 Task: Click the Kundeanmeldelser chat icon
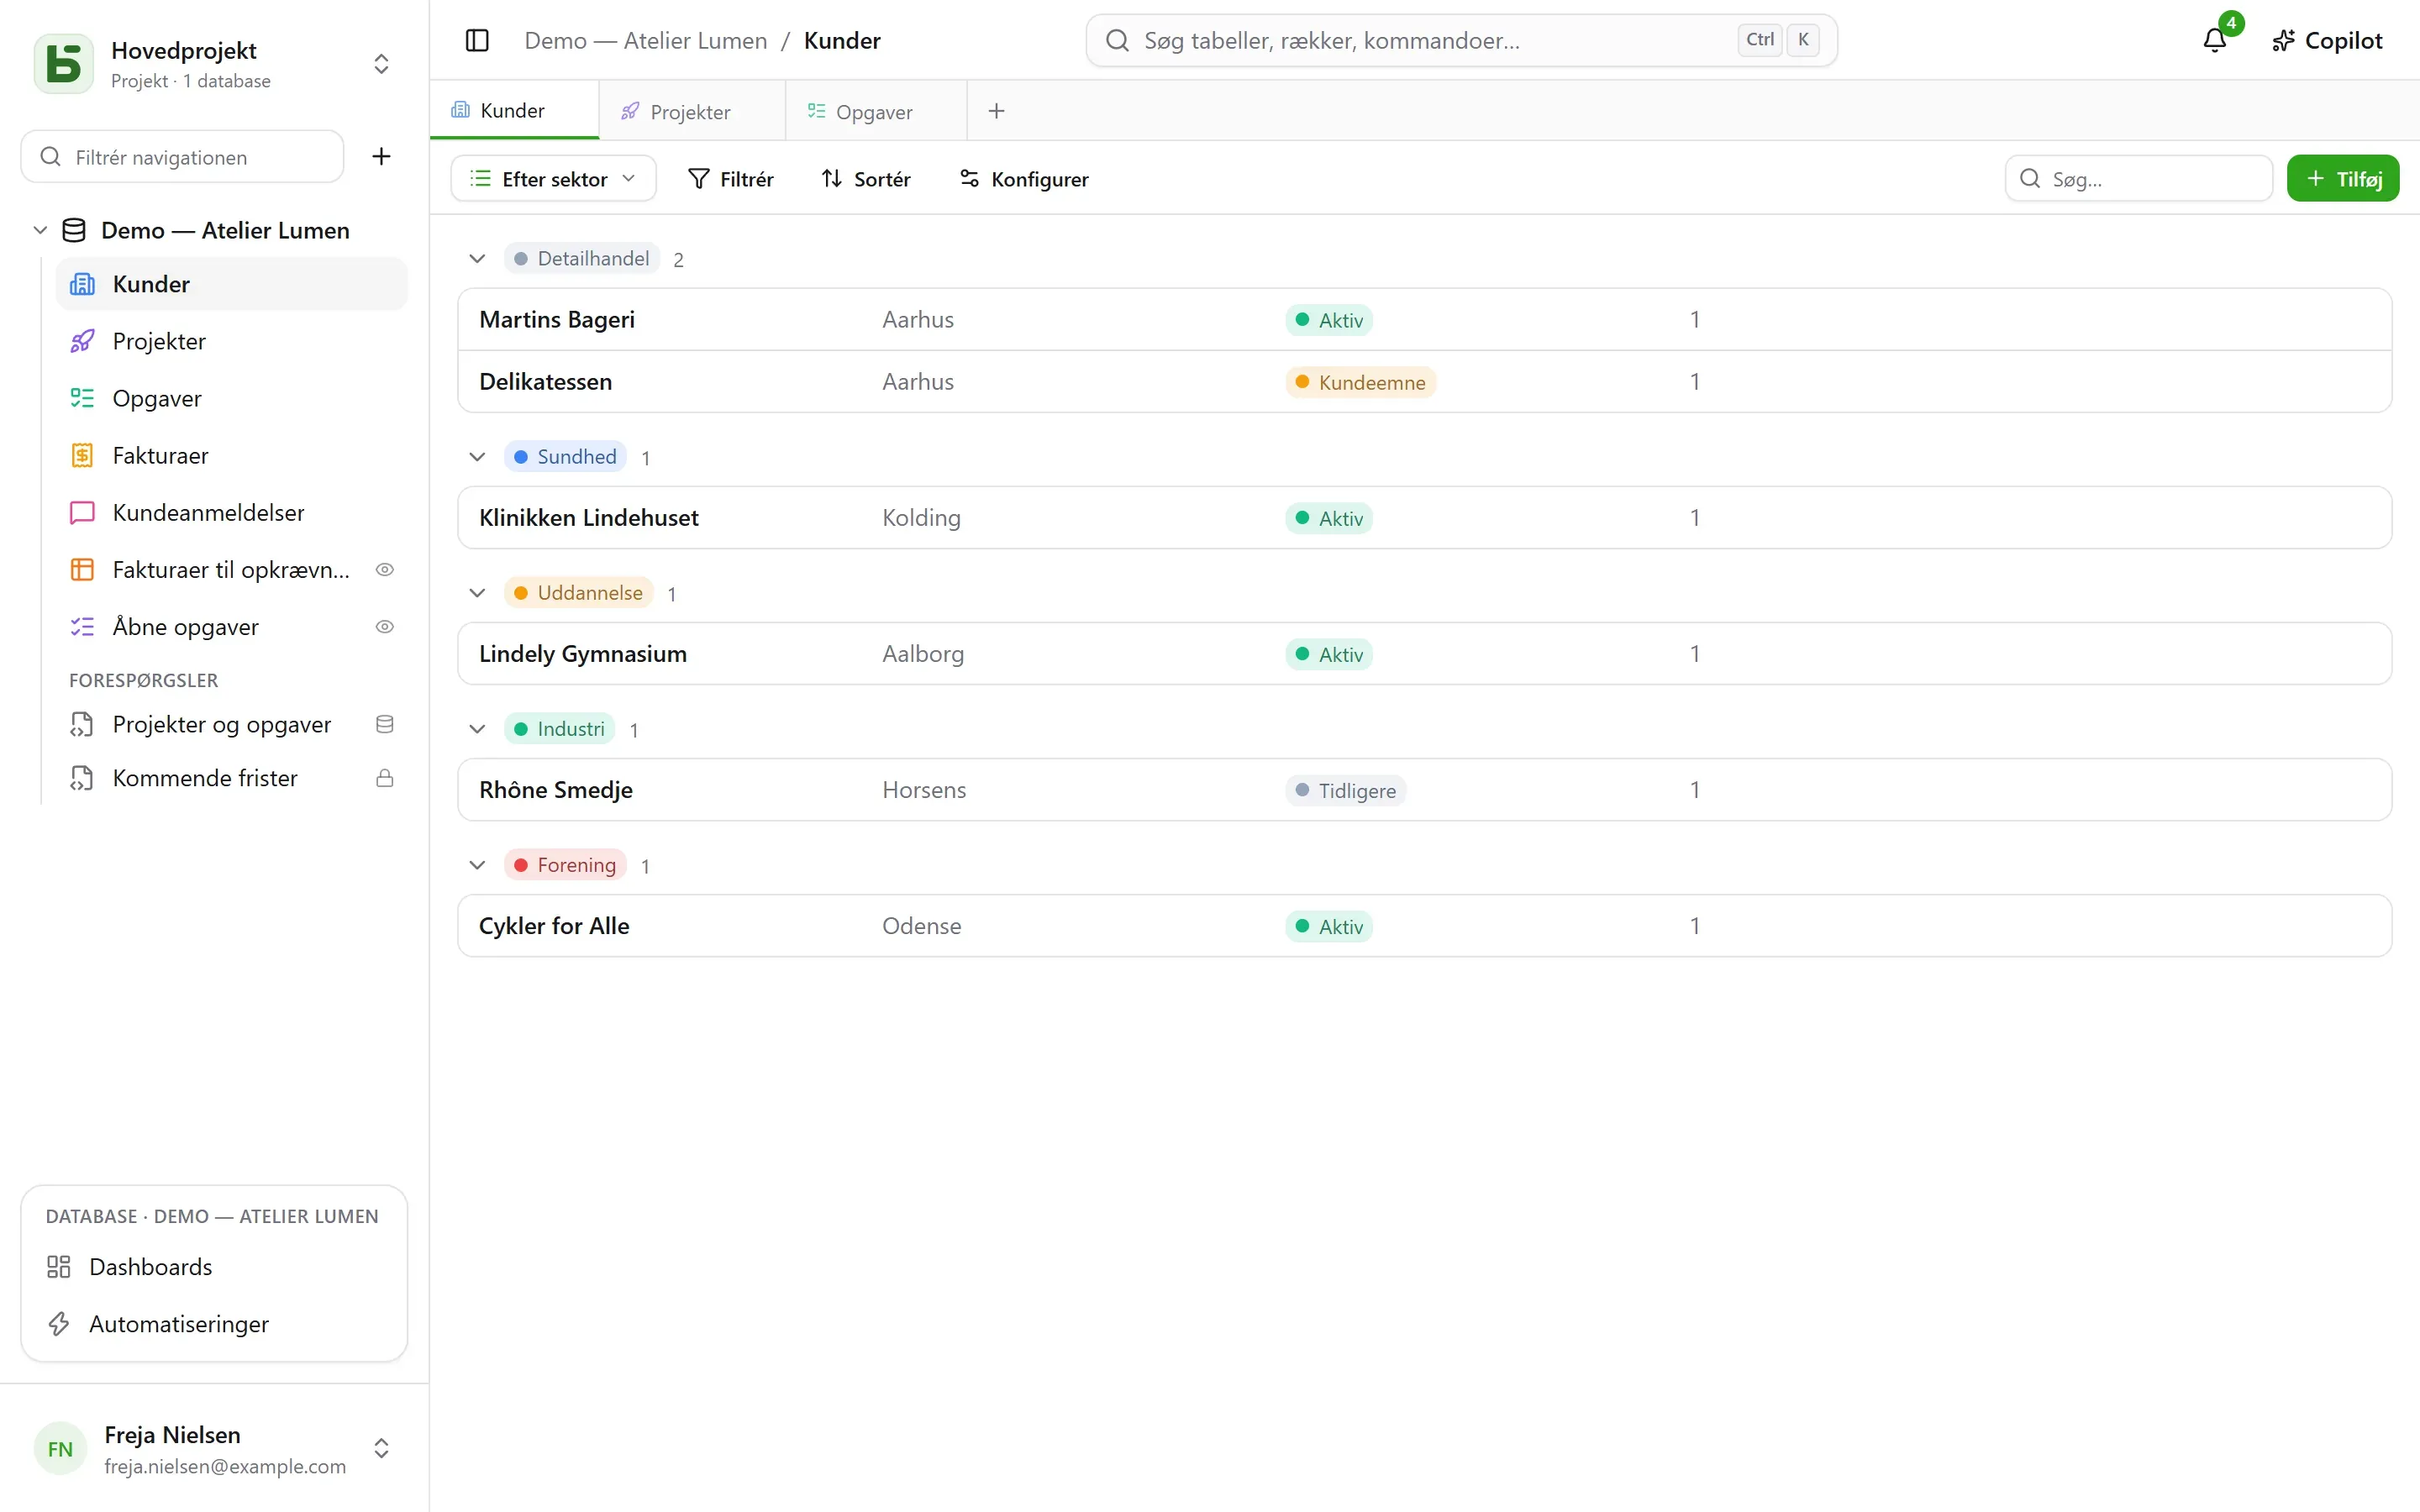82,512
